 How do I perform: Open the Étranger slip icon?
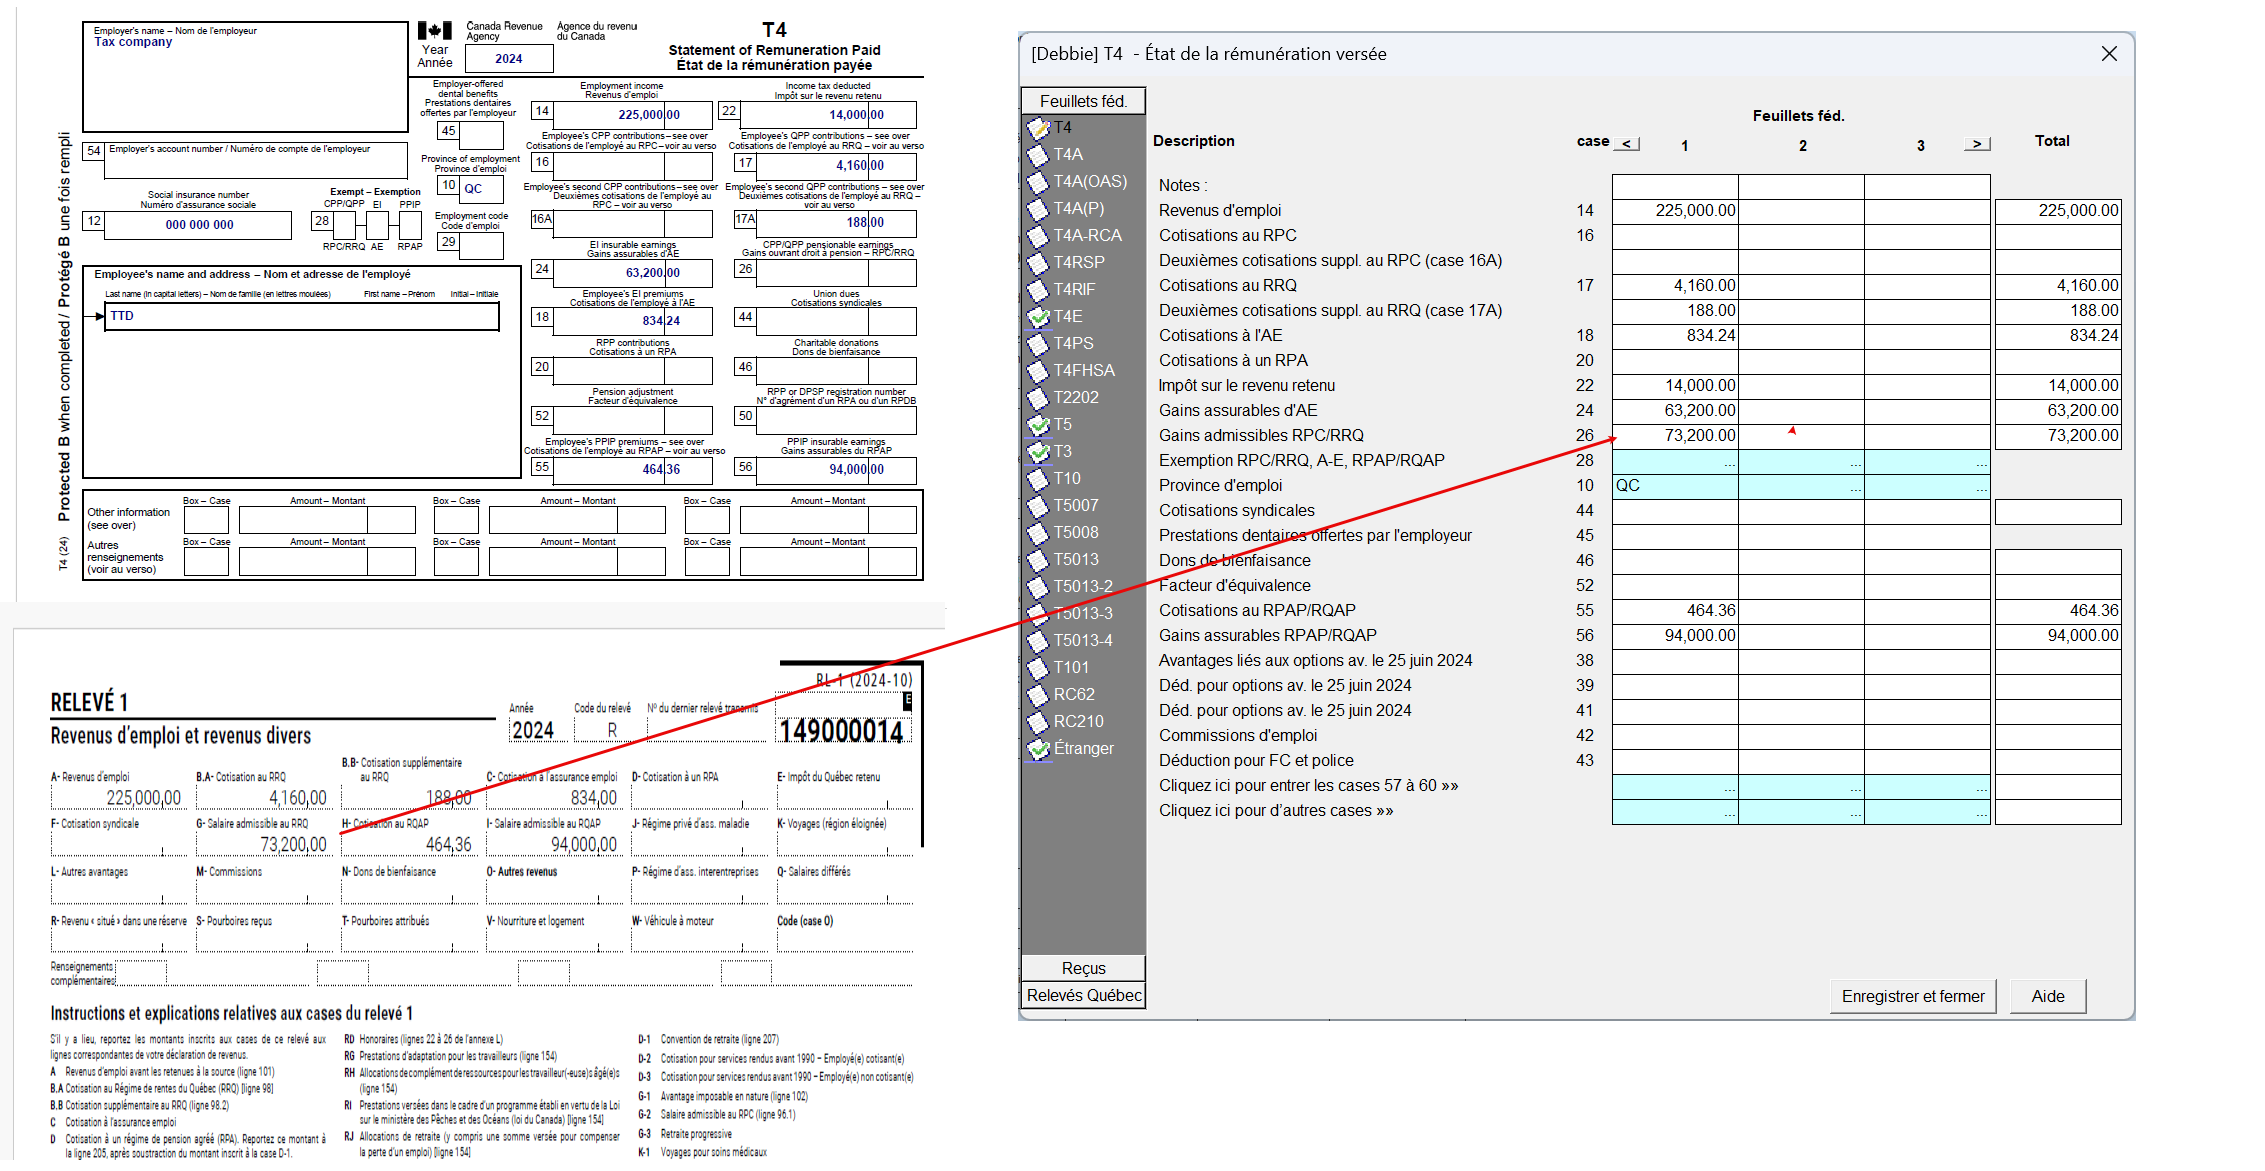pos(1038,749)
